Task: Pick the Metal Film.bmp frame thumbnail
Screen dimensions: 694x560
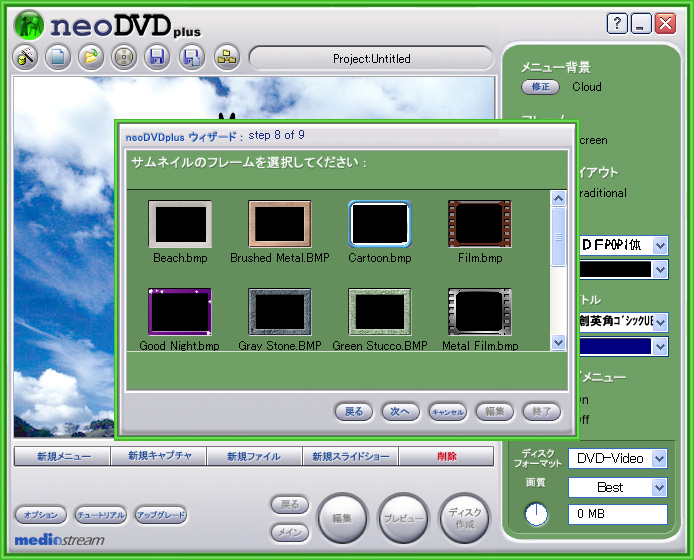Action: coord(480,312)
